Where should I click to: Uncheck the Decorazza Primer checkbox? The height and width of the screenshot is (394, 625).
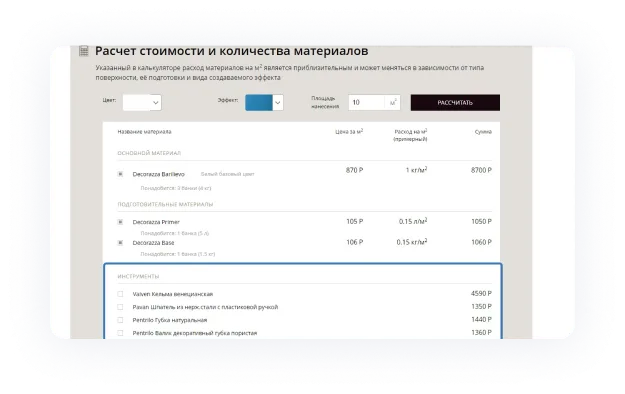pos(120,222)
